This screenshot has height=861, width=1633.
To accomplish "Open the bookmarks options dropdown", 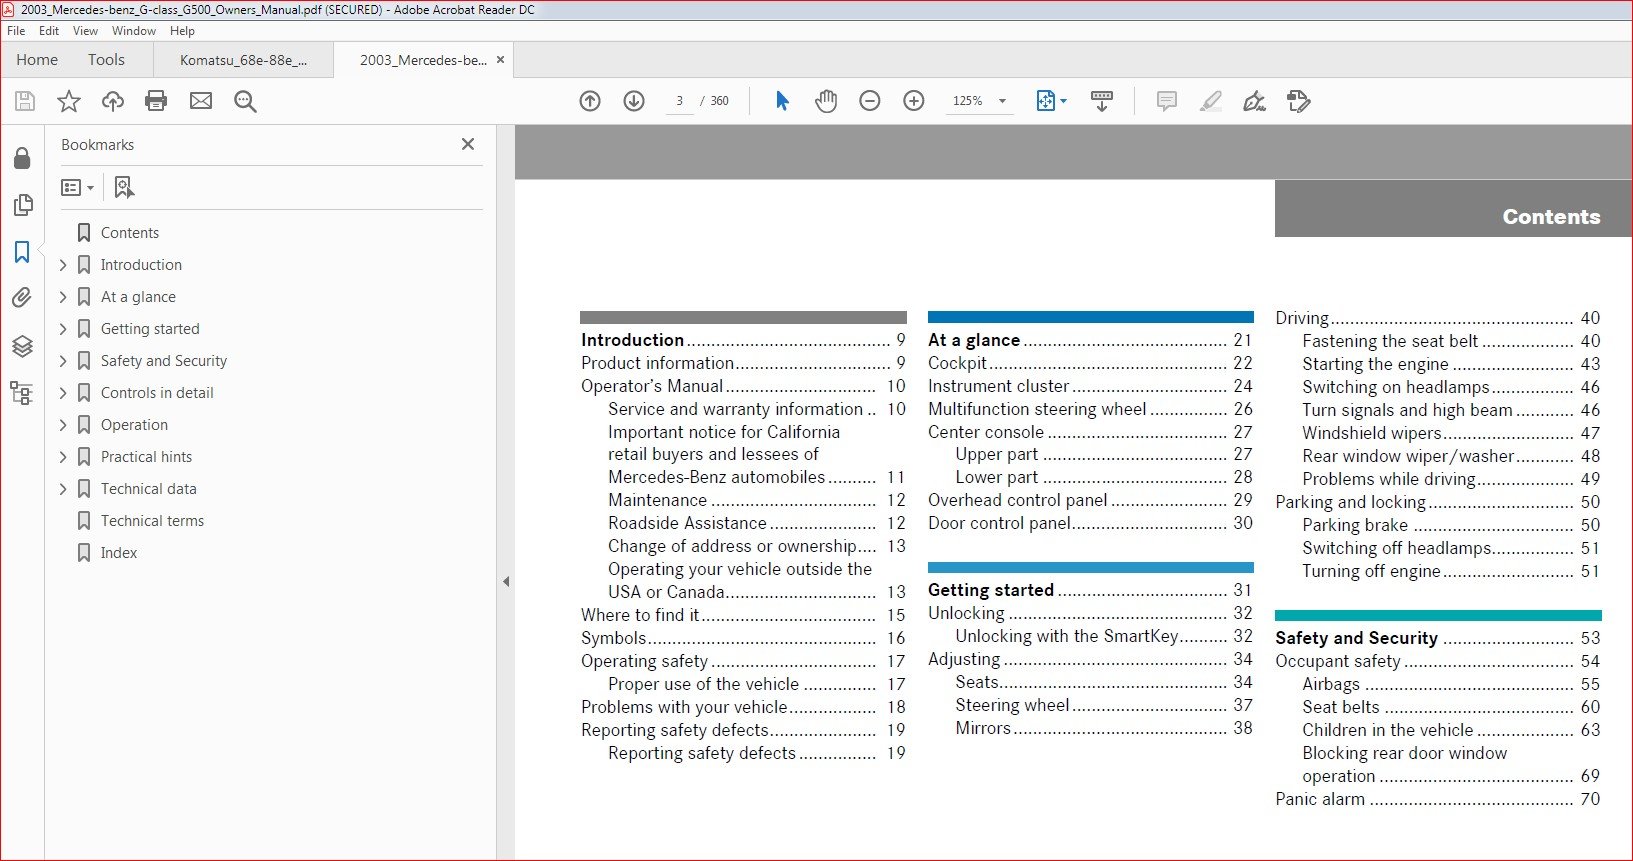I will point(77,187).
